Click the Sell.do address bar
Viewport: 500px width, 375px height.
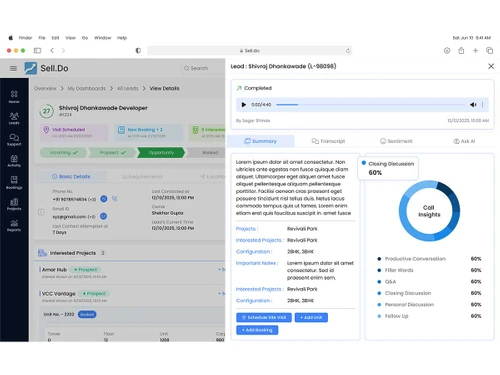pos(249,51)
